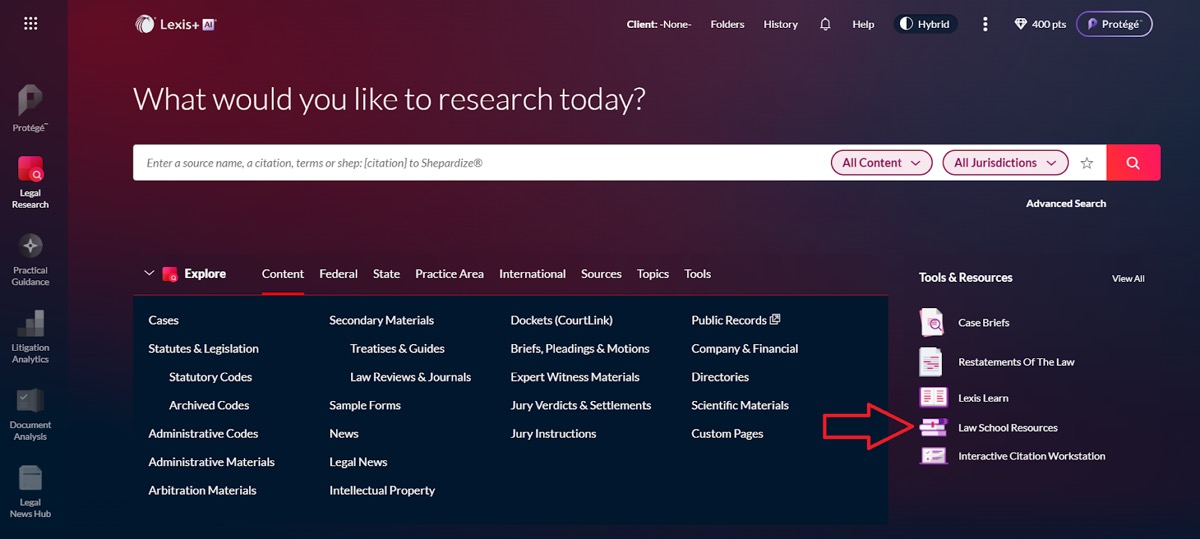This screenshot has height=539, width=1200.
Task: Open the Legal News content link
Action: [x=358, y=462]
